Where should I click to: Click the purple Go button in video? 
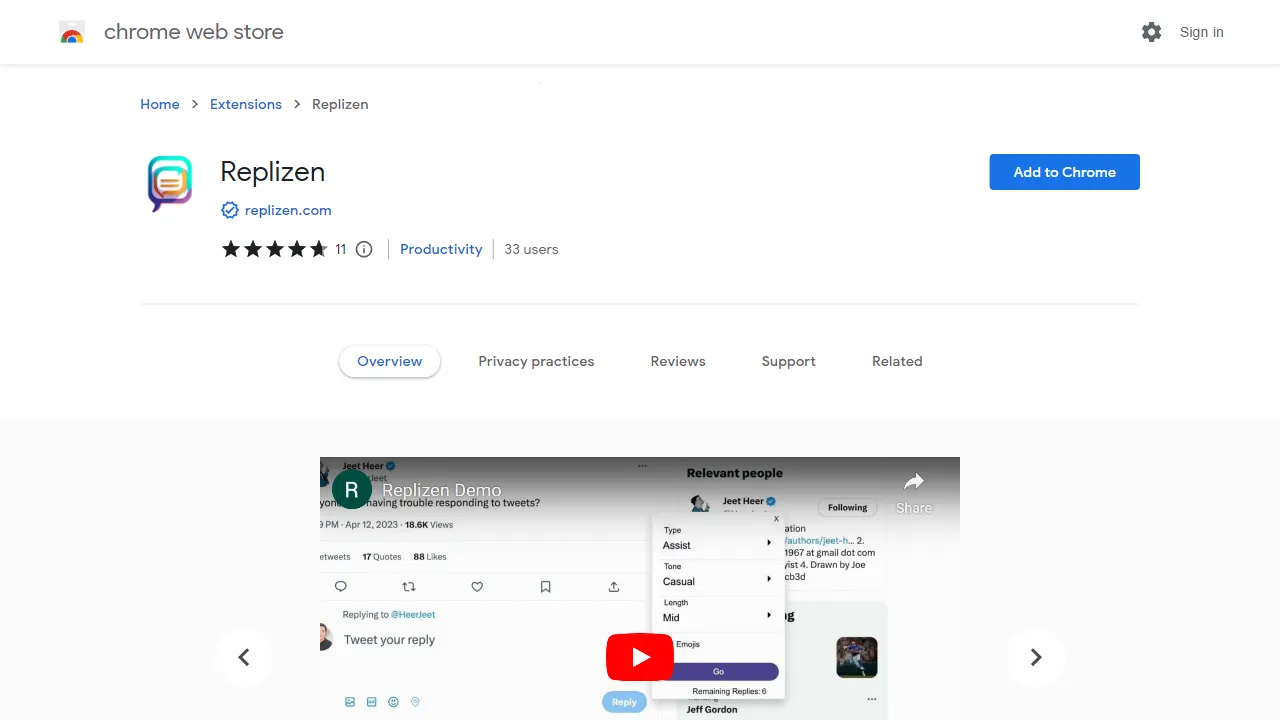click(x=718, y=671)
